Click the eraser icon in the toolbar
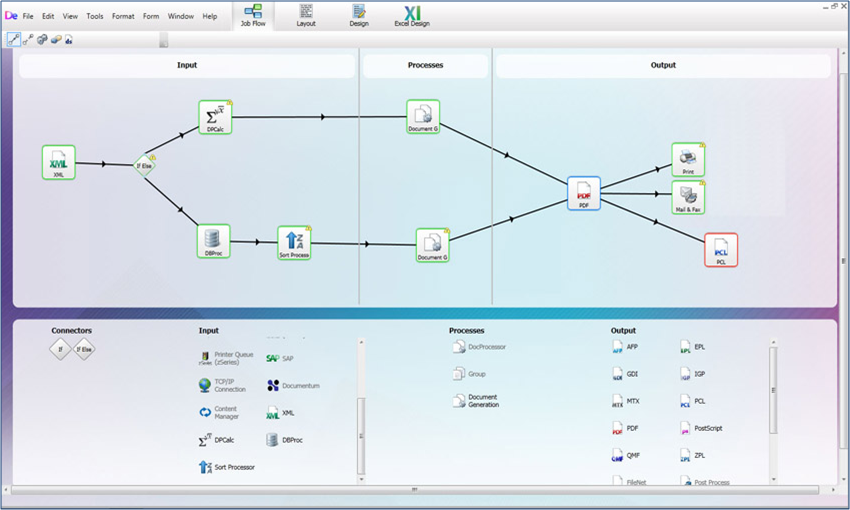Image resolution: width=850 pixels, height=510 pixels. 56,40
